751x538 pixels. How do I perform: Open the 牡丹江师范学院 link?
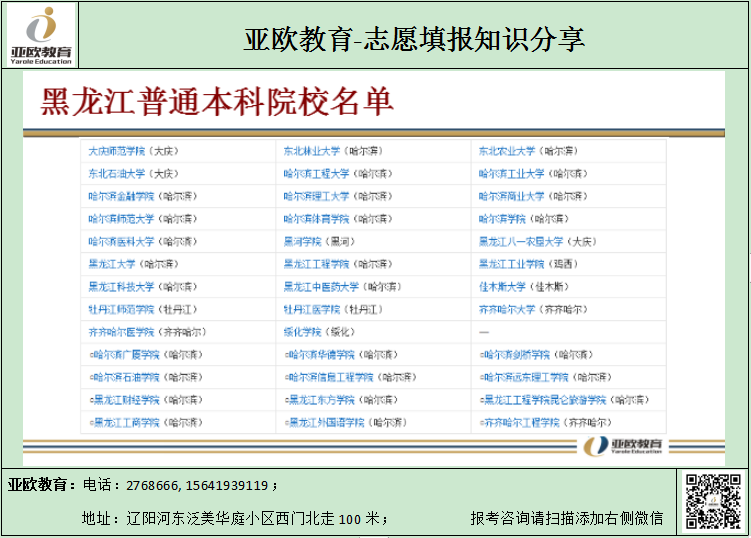click(121, 309)
